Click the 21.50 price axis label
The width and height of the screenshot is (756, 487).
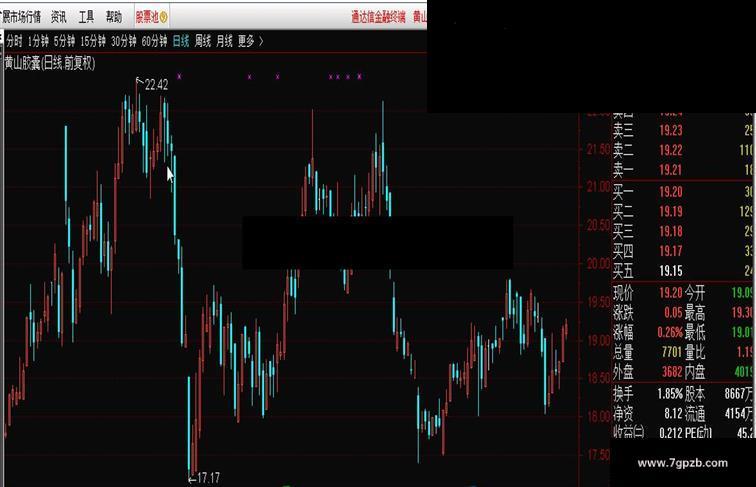point(598,149)
